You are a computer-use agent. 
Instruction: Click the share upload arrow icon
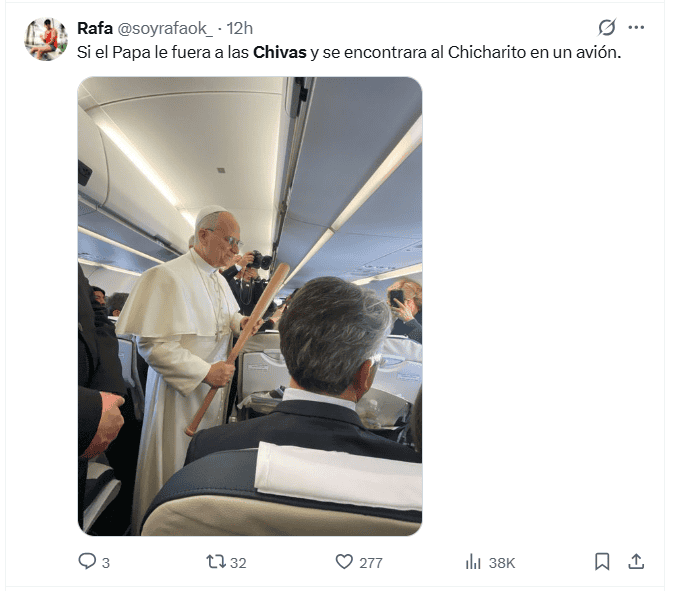(x=636, y=561)
